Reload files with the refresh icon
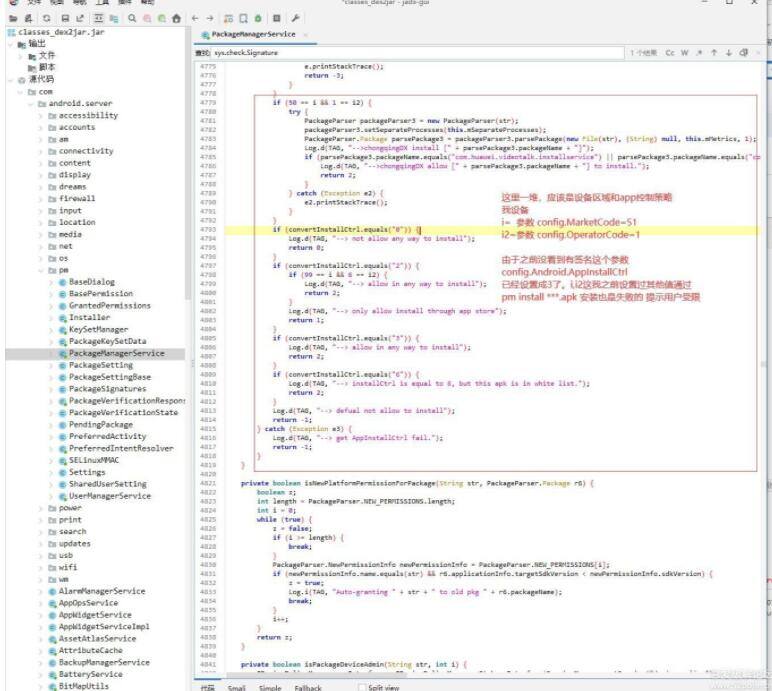 pos(47,19)
